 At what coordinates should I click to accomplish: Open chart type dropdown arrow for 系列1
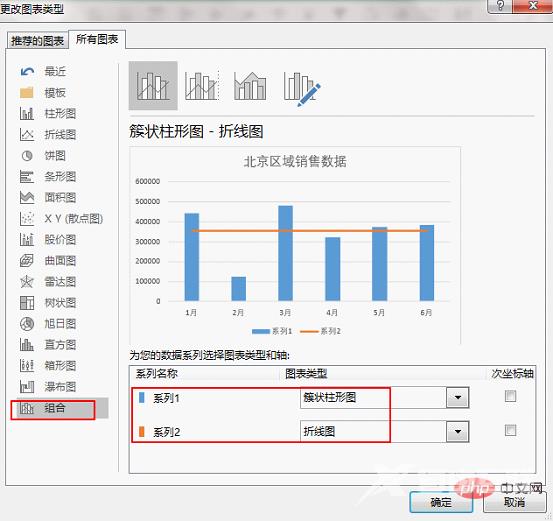click(x=458, y=398)
